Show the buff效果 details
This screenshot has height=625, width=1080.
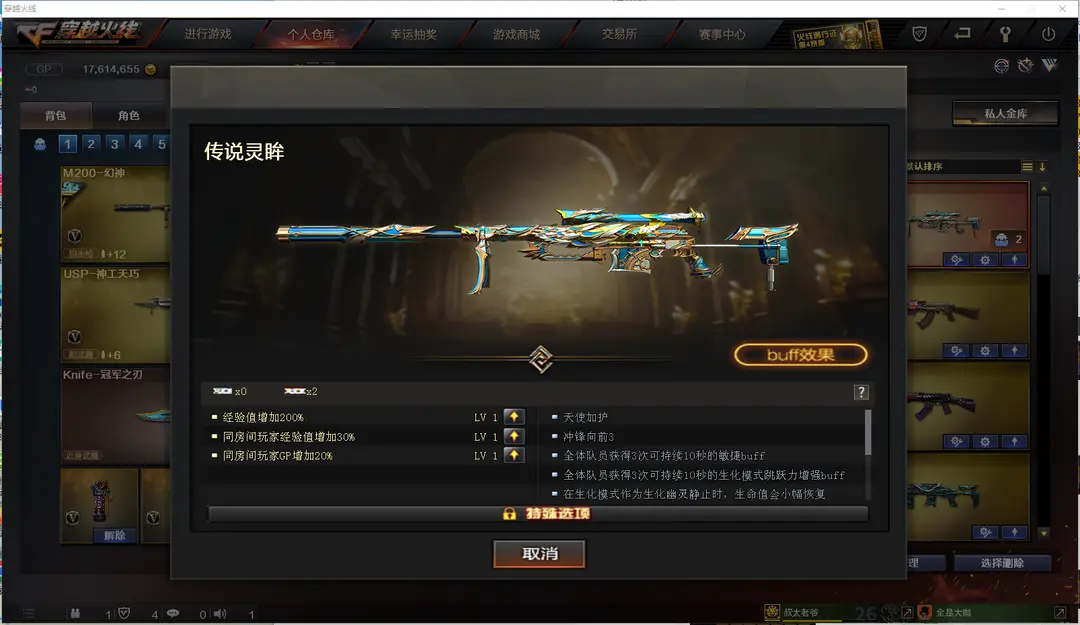[800, 355]
